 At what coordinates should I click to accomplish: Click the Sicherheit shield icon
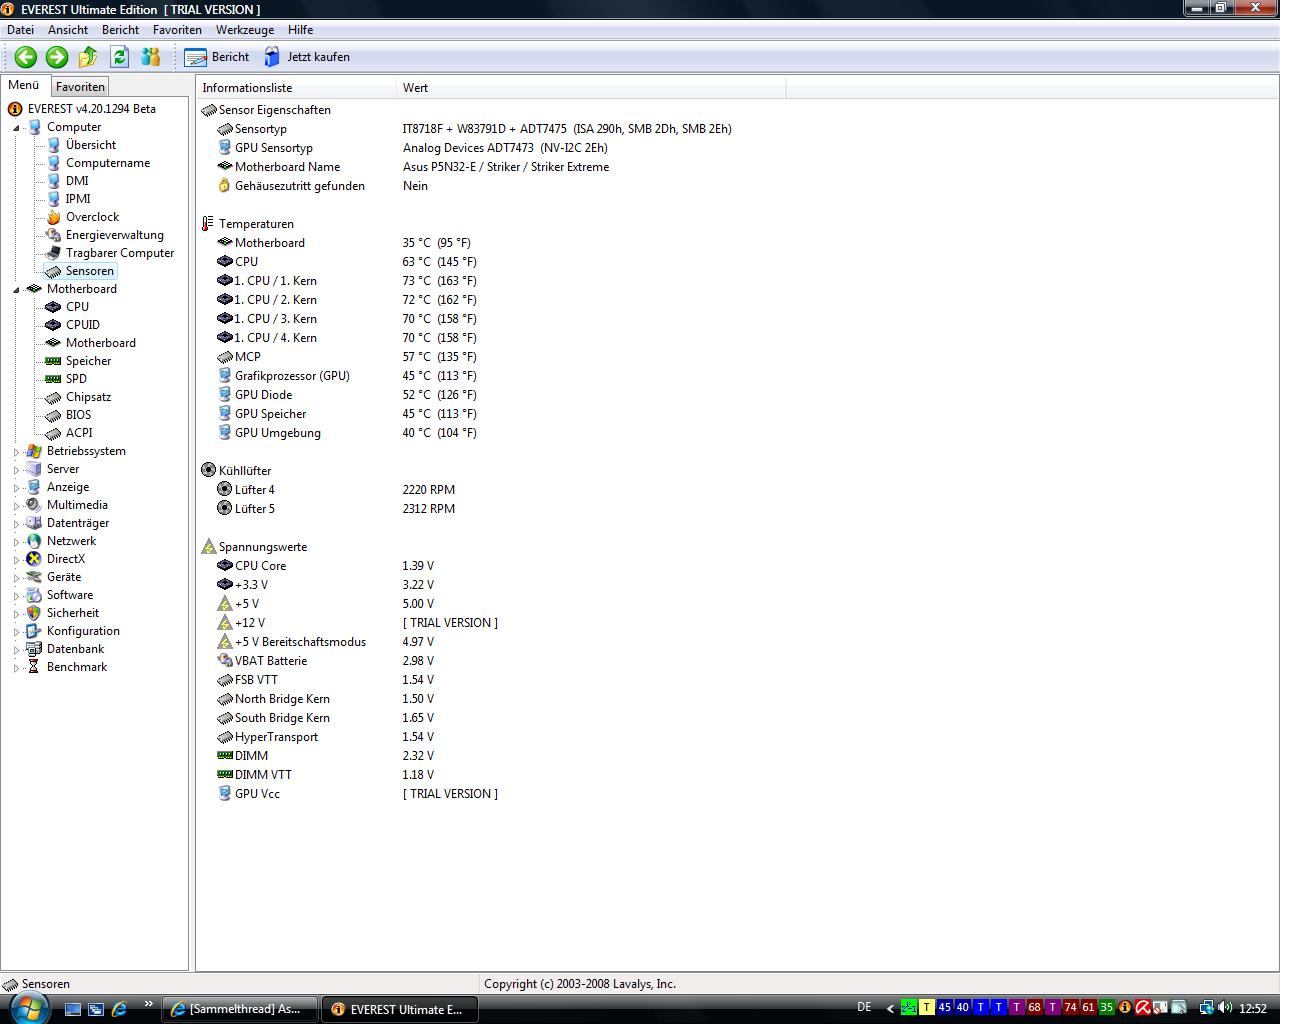point(34,613)
